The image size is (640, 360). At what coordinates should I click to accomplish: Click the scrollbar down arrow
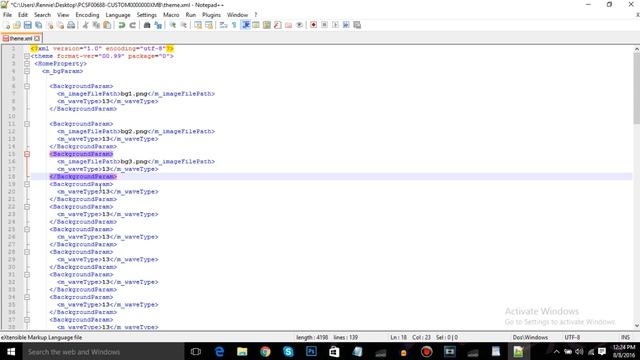click(636, 326)
